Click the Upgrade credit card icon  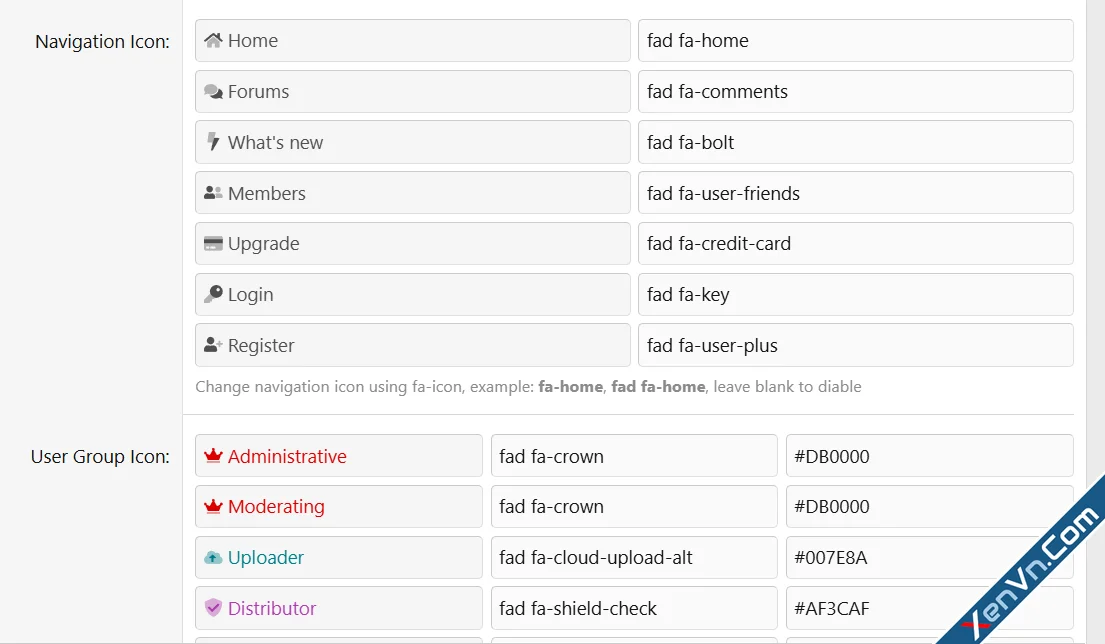[213, 243]
